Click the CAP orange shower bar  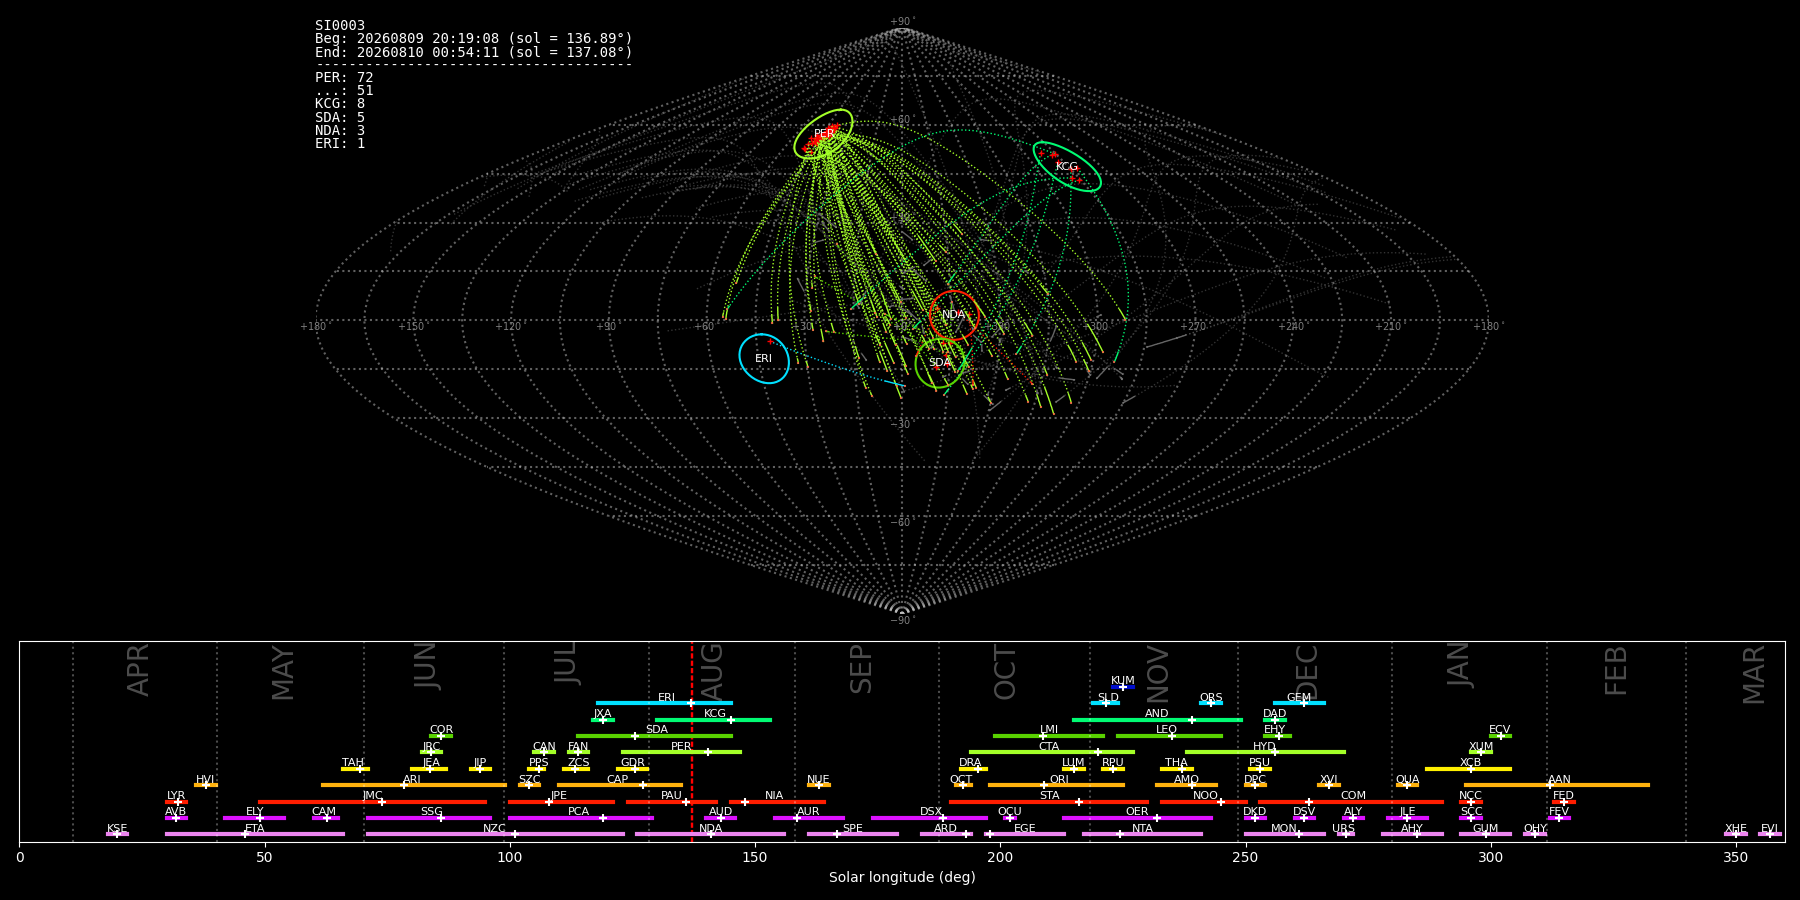[x=620, y=785]
